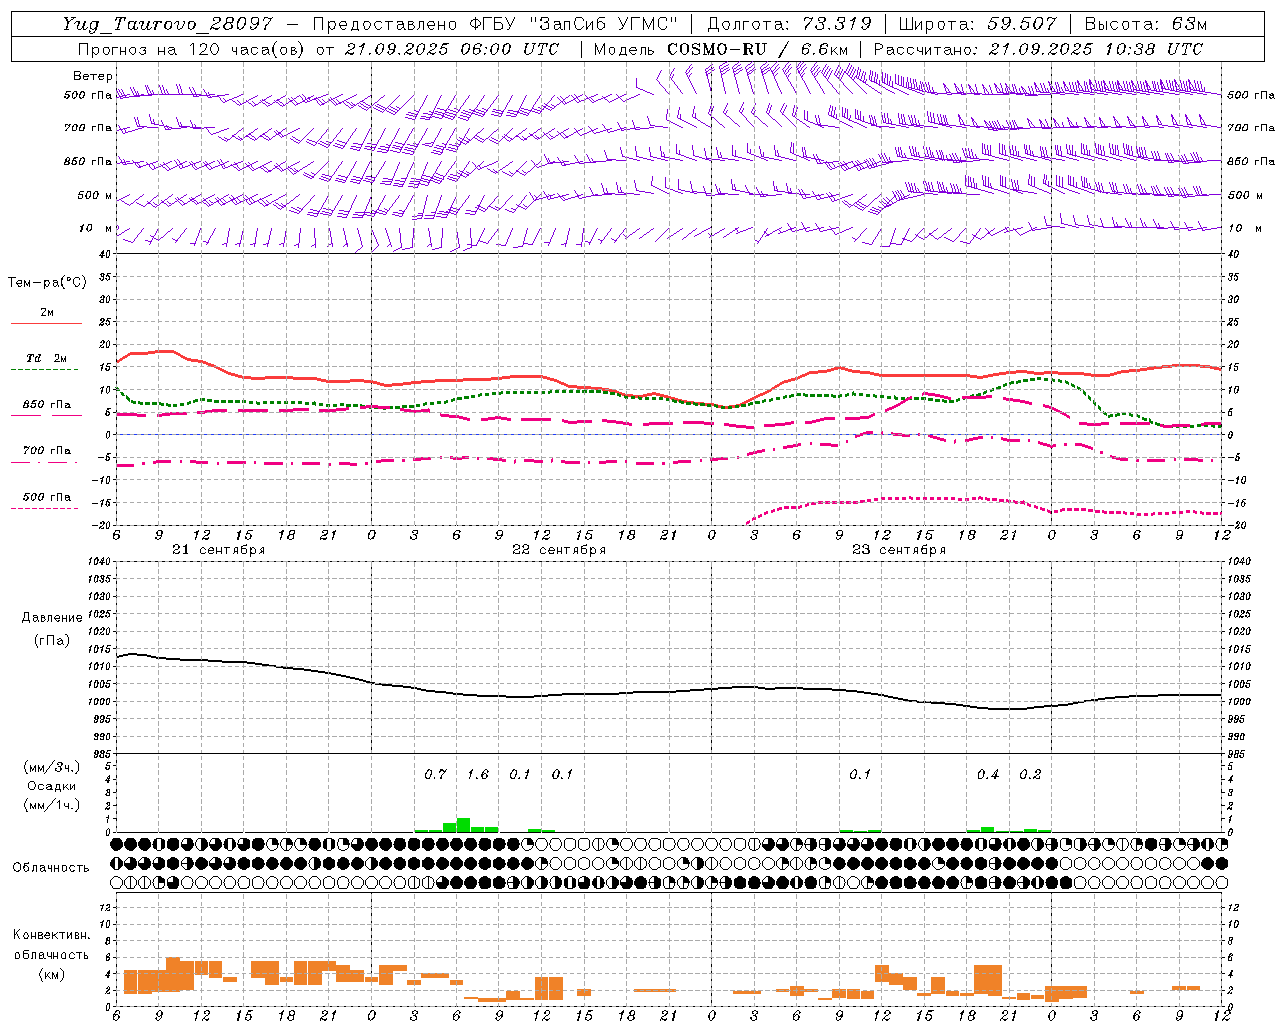This screenshot has width=1280, height=1024.
Task: Click the Давление pressure panel label
Action: [52, 618]
